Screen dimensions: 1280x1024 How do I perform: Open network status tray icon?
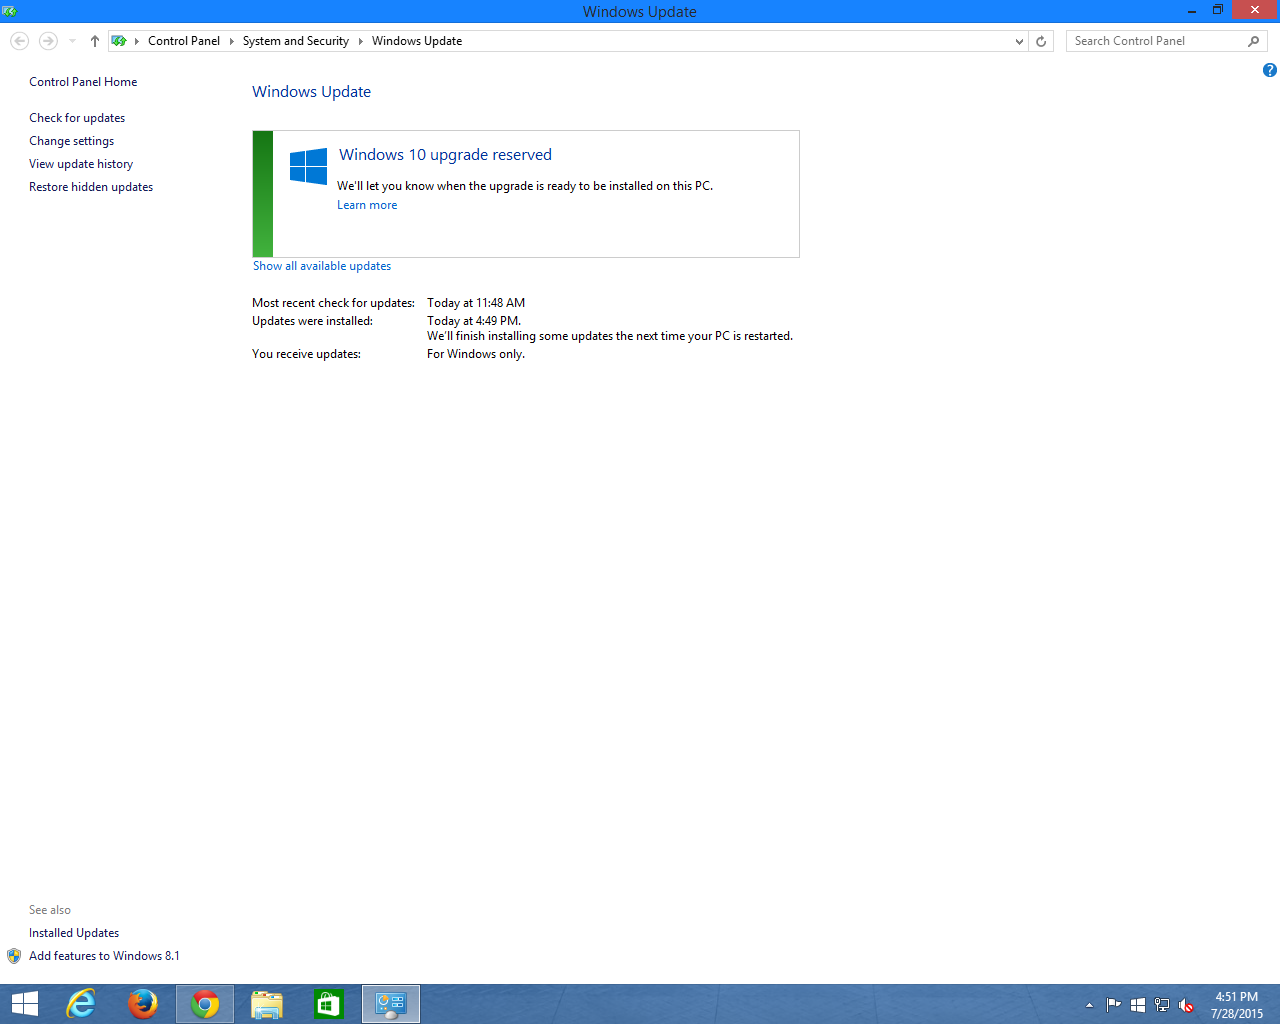[1162, 1005]
